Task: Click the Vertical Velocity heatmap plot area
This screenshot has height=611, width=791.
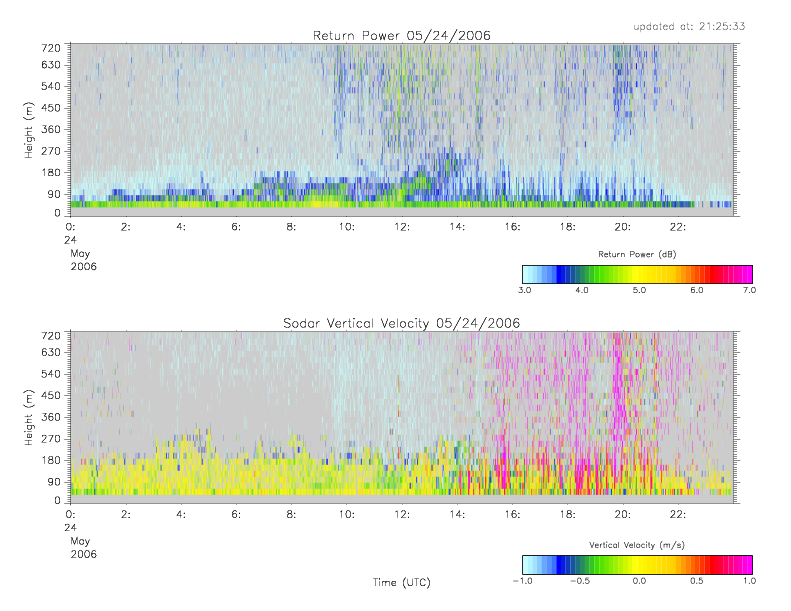Action: 402,417
